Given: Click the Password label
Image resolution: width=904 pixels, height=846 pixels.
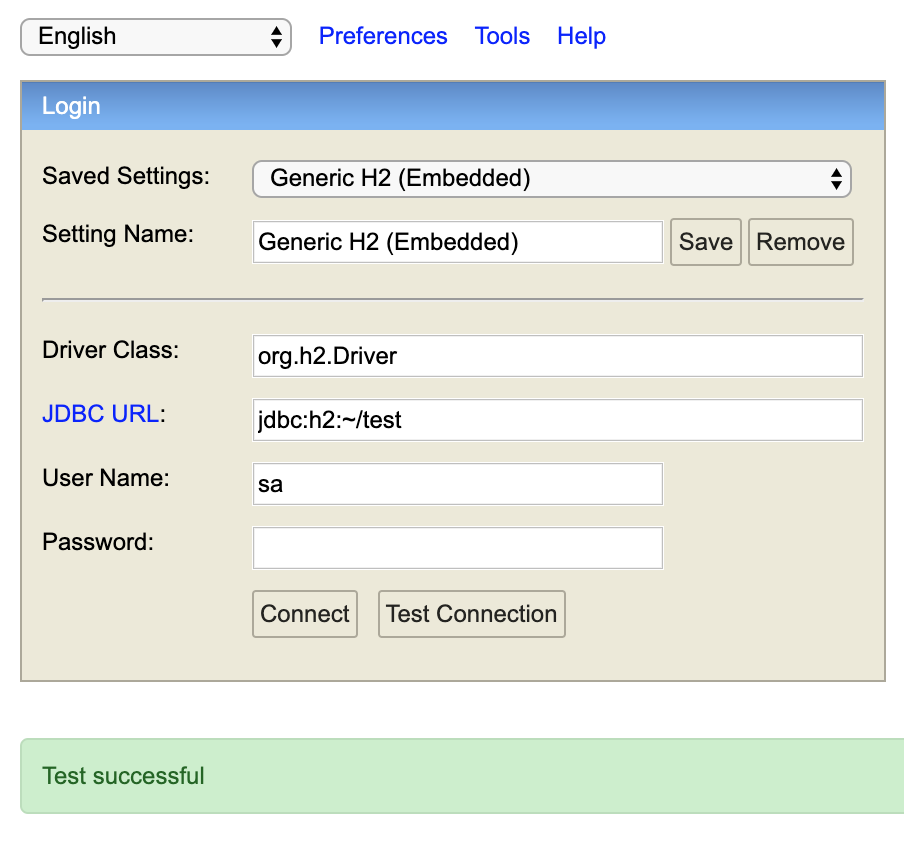Looking at the screenshot, I should (98, 542).
